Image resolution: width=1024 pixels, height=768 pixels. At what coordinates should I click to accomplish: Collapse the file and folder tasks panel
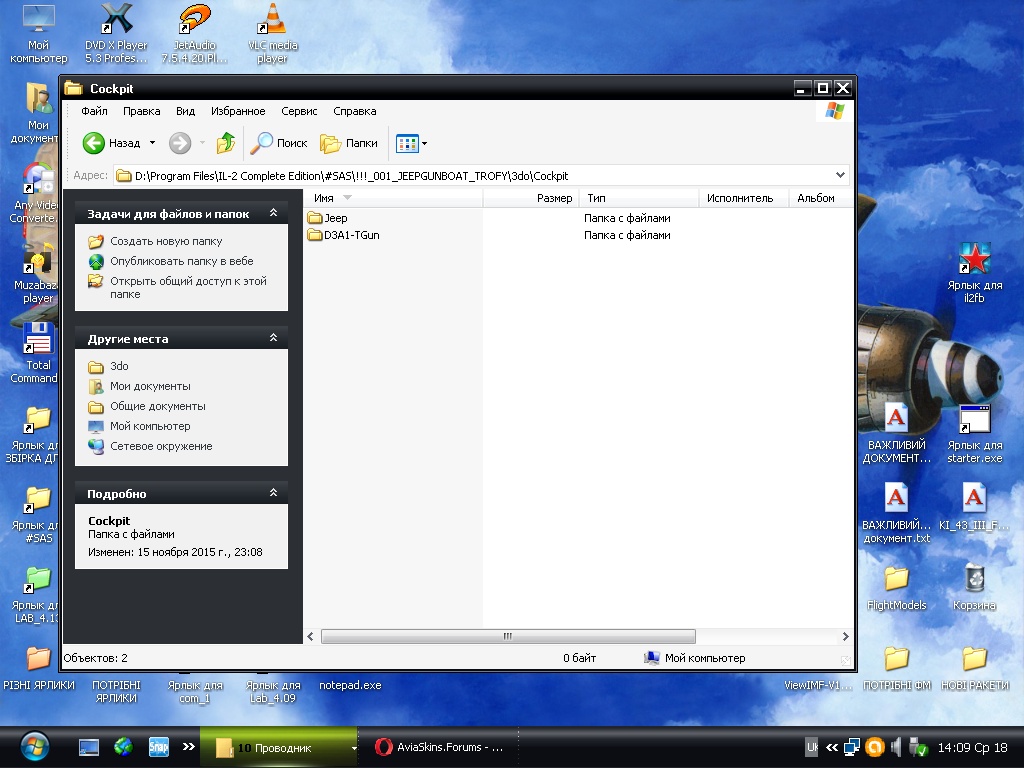click(273, 213)
